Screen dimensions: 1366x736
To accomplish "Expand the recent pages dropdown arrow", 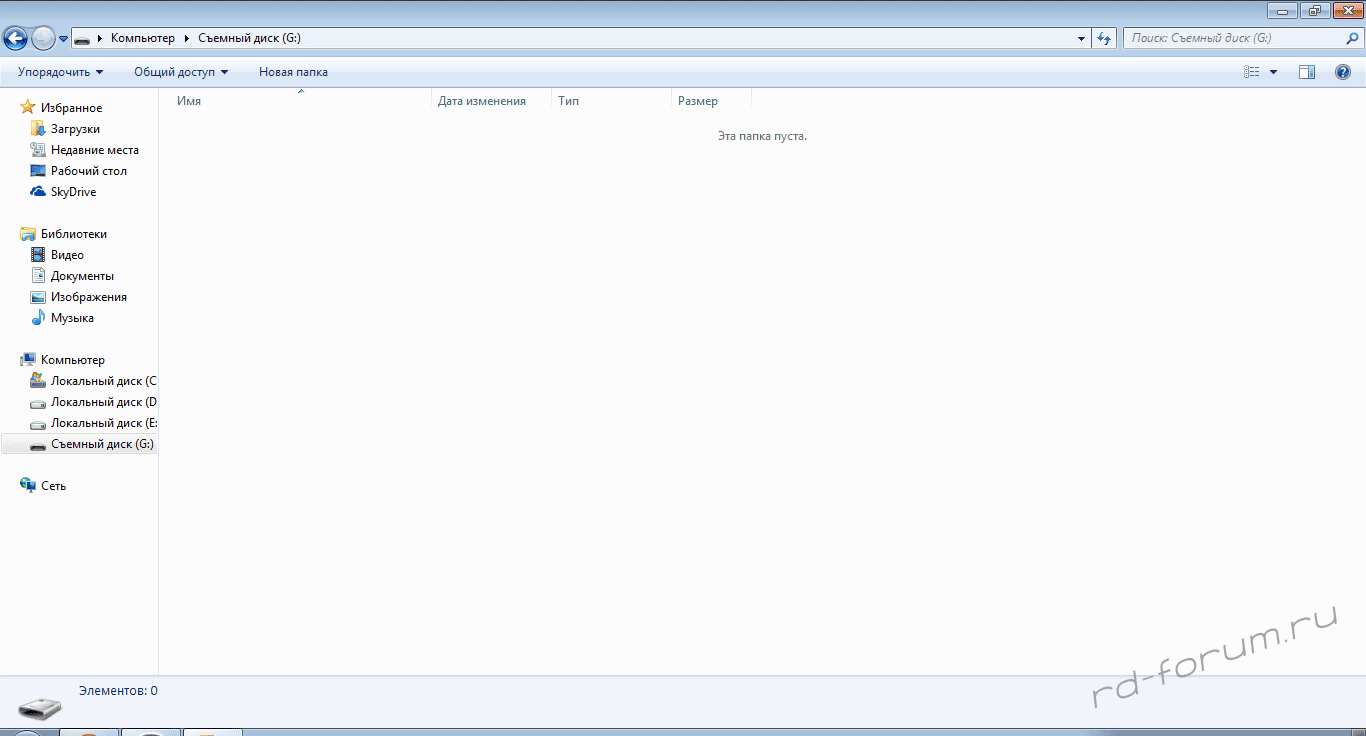I will tap(64, 39).
